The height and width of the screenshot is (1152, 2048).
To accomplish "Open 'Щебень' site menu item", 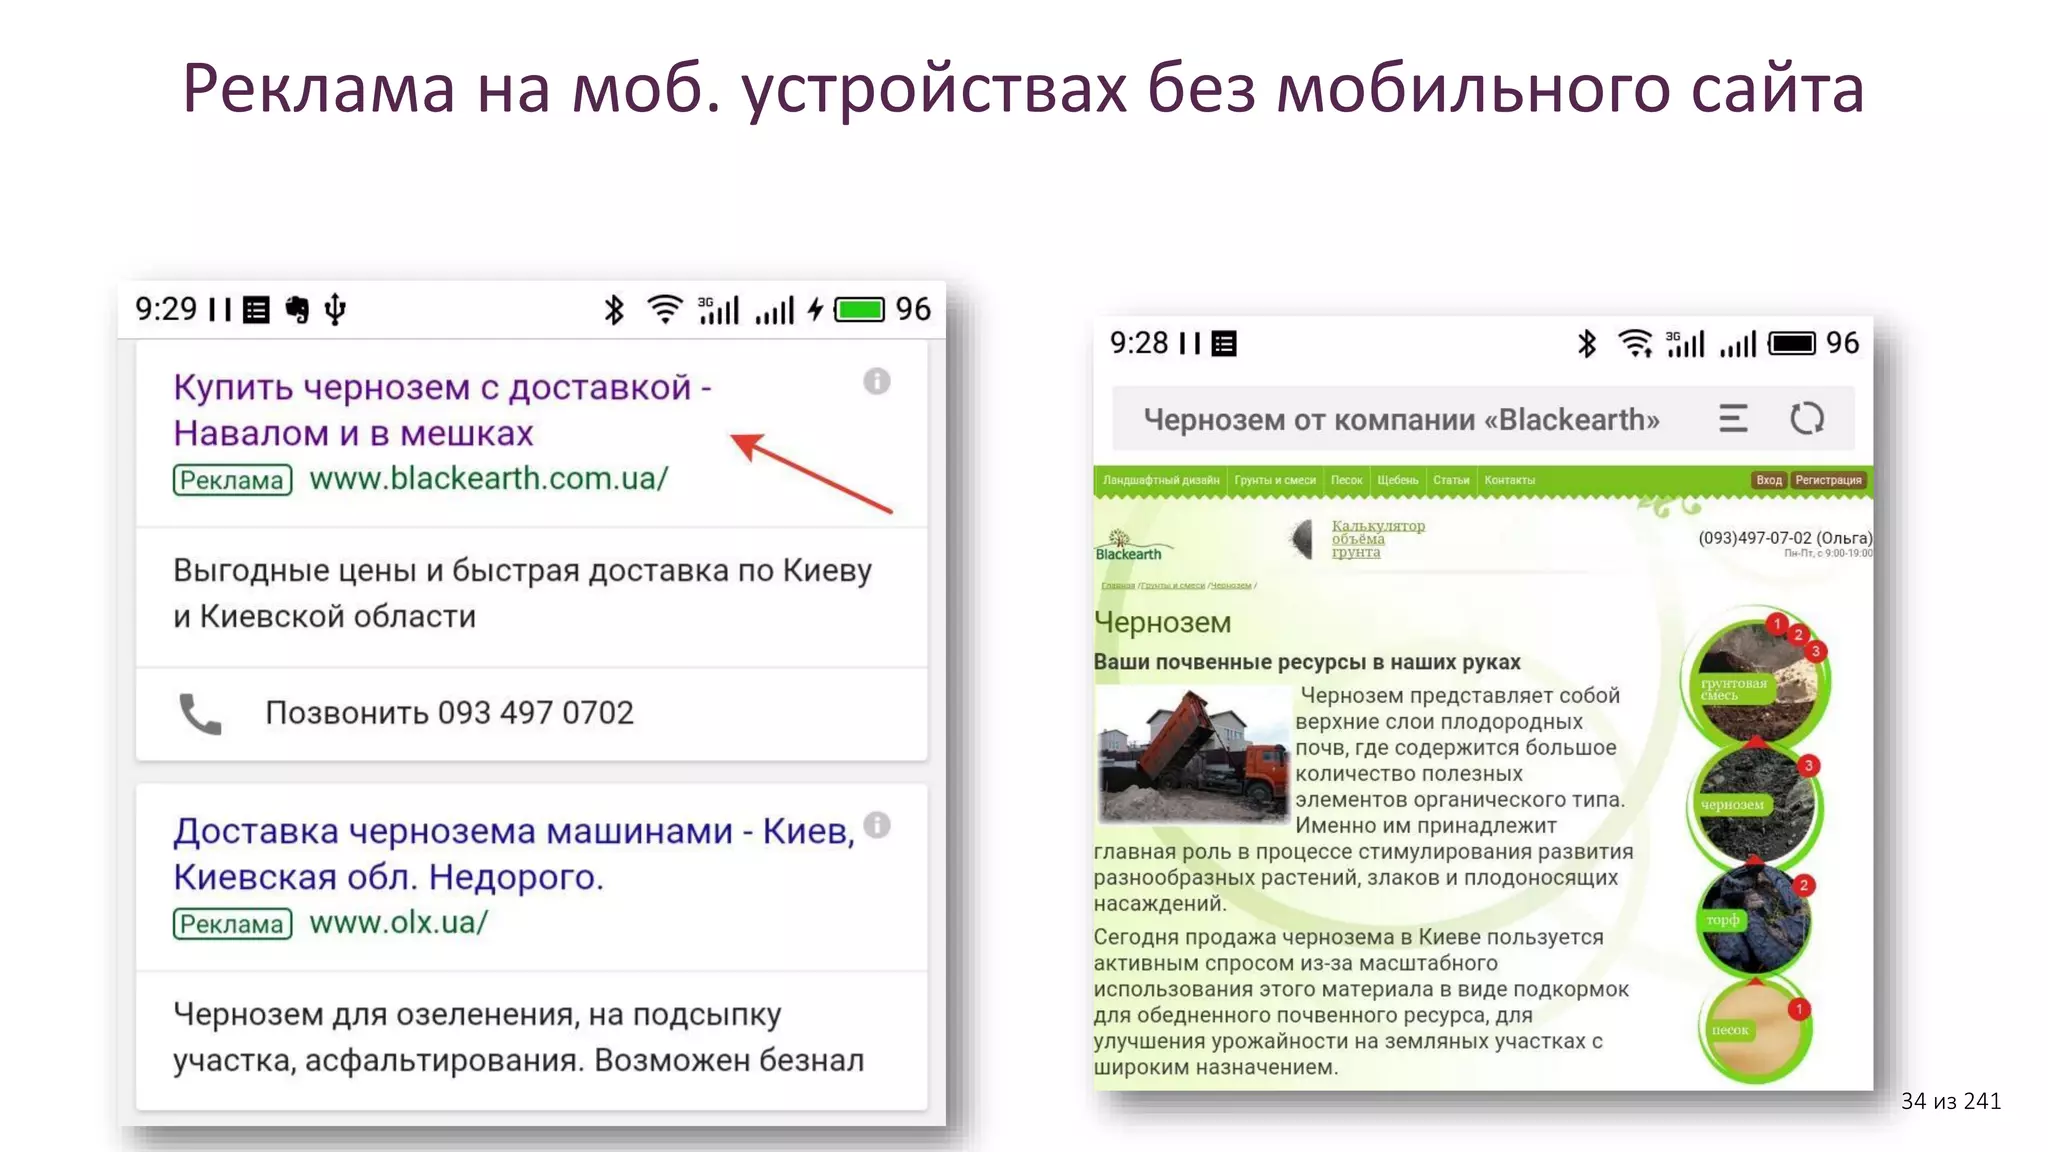I will pos(1398,480).
